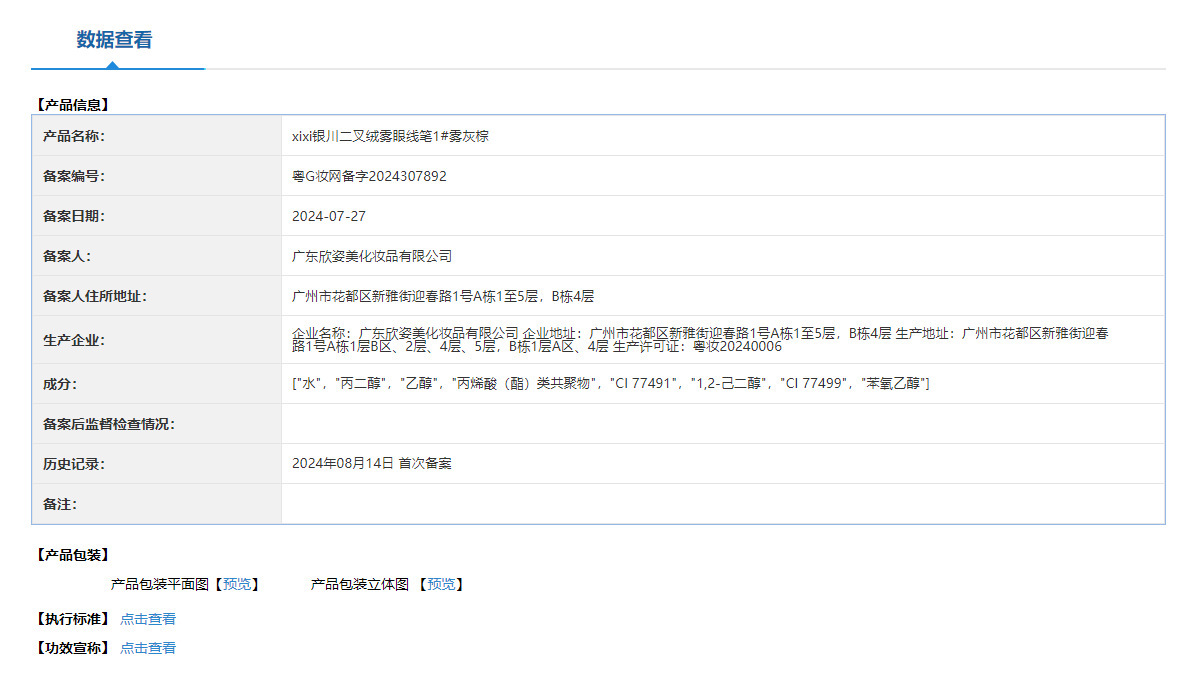Click the 备案人: row label

point(66,256)
